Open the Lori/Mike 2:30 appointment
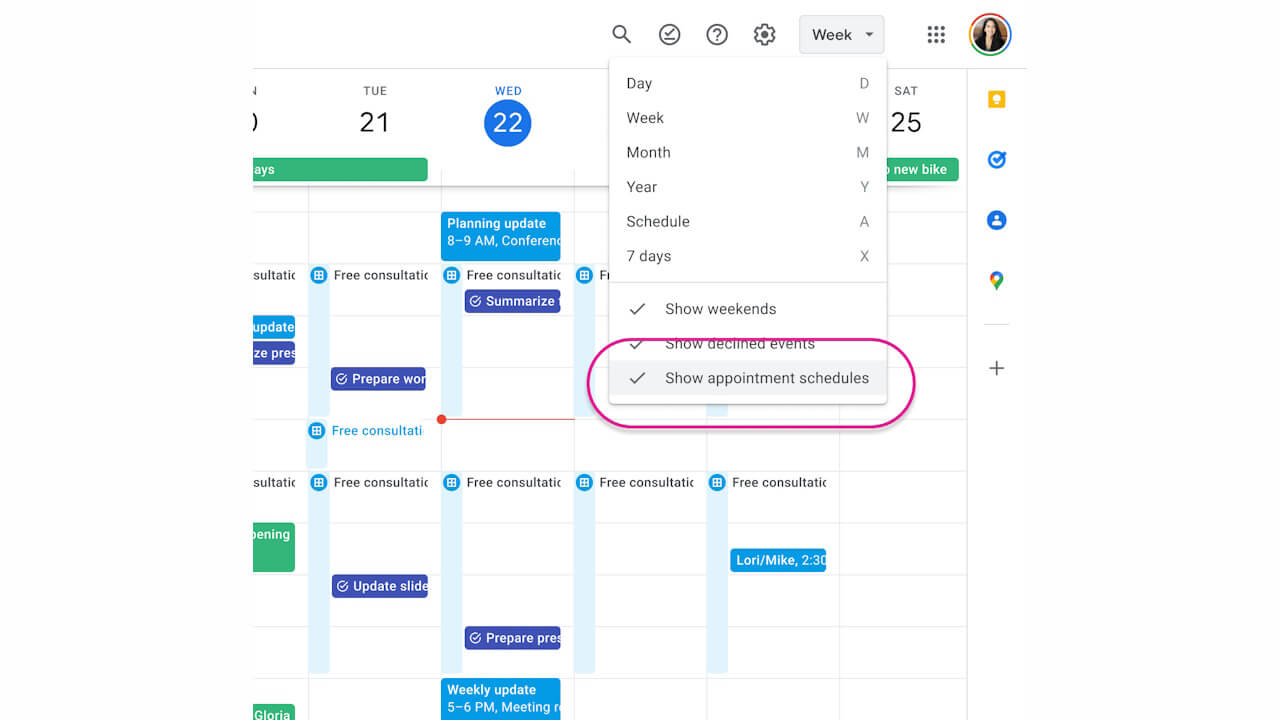This screenshot has height=720, width=1280. [x=778, y=559]
